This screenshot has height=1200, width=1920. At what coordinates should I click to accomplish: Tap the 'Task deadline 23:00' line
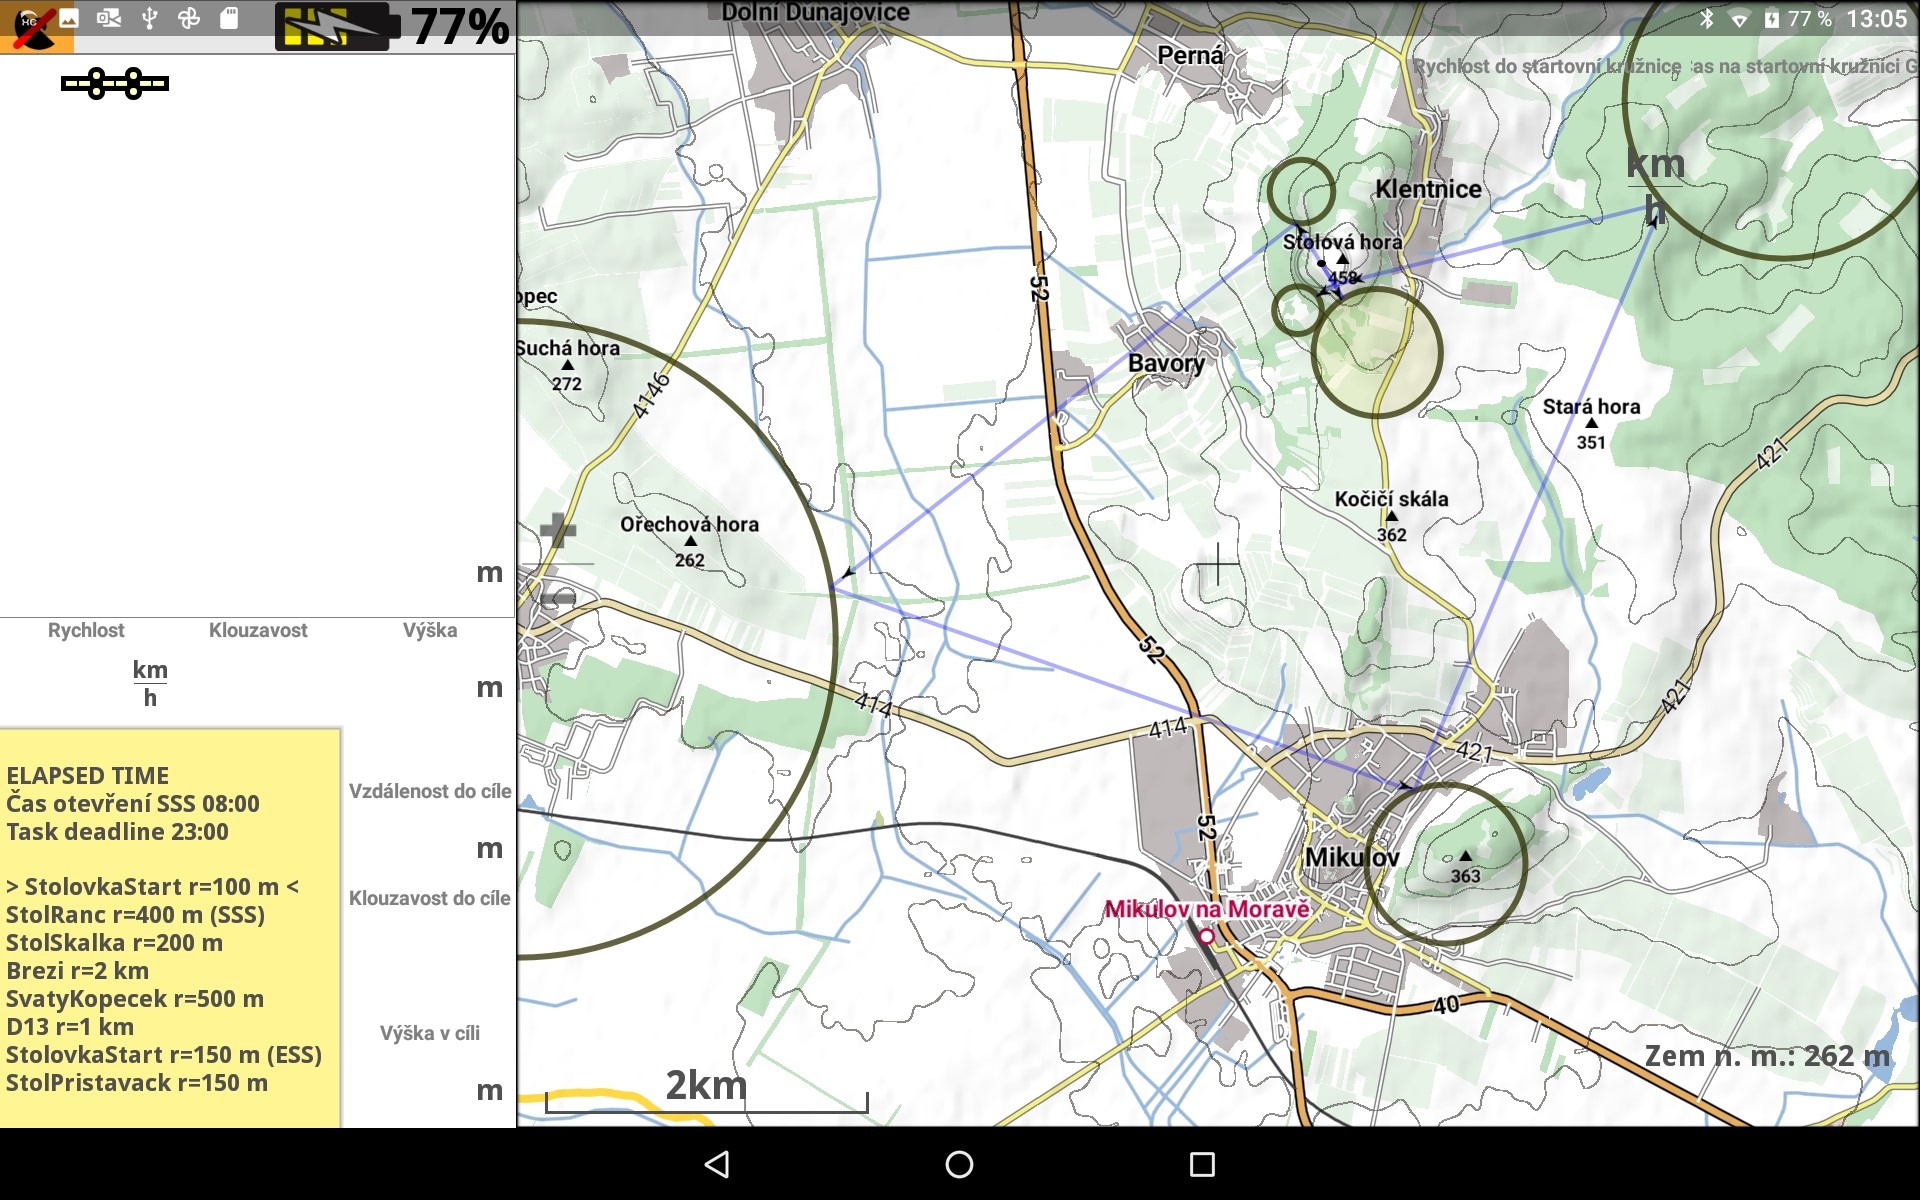coord(118,832)
